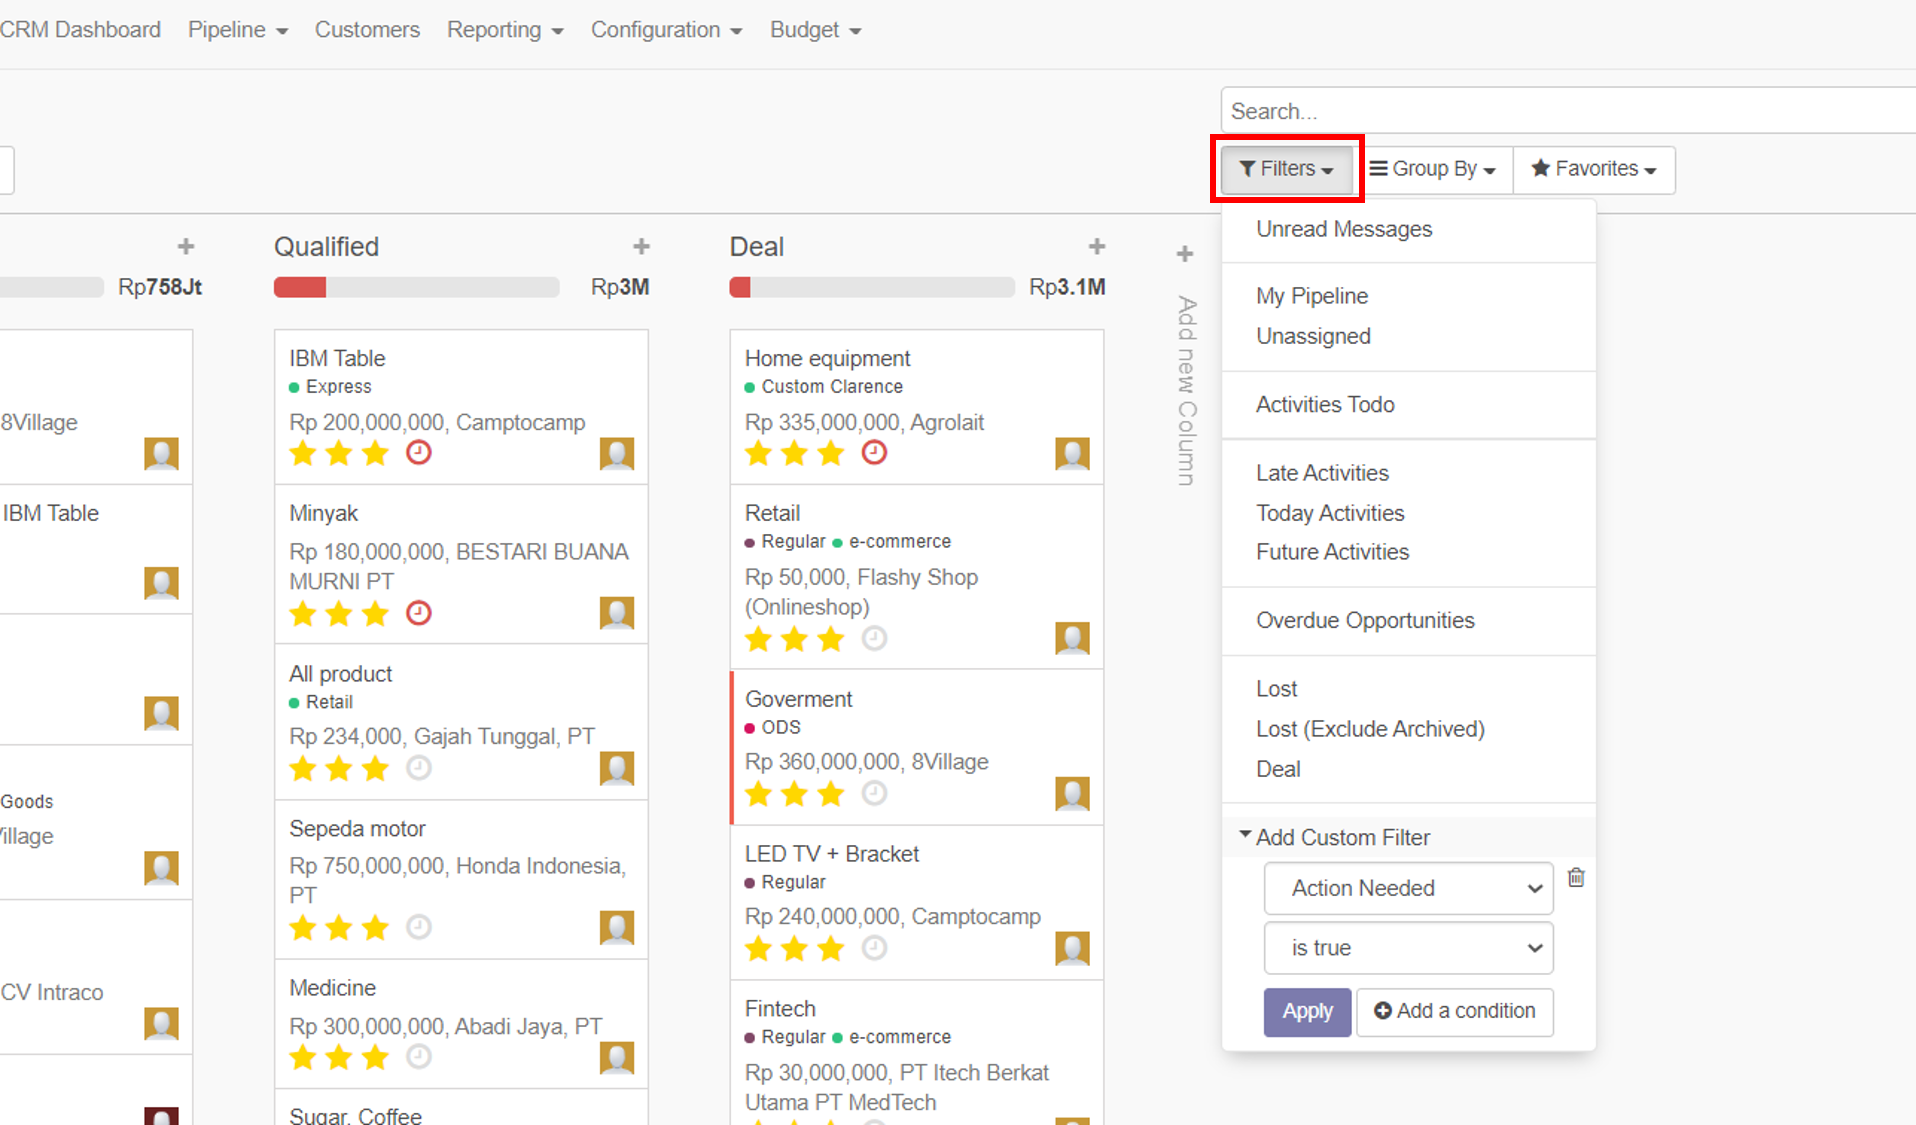Viewport: 1916px width, 1125px height.
Task: Click the leftmost column progress bar beside Rp758Jt
Action: 52,288
